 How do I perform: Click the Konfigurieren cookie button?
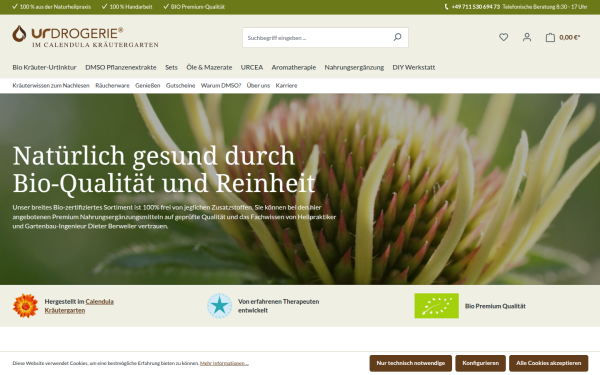(481, 363)
